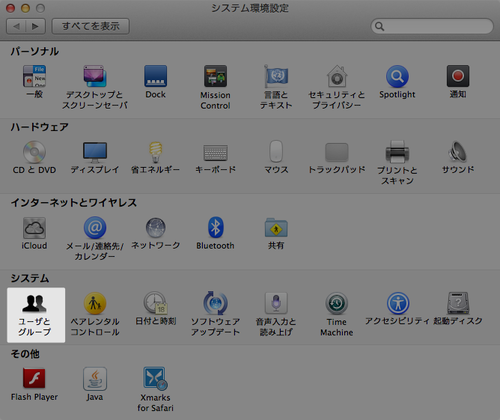Click the すべてを表示 (Show All) button

[x=91, y=26]
